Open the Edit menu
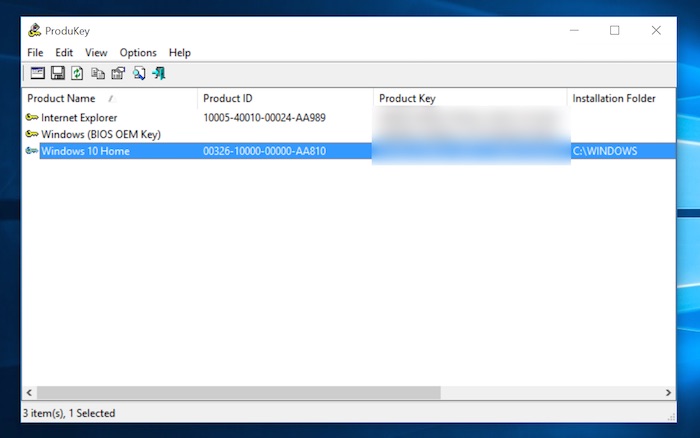This screenshot has width=700, height=438. (64, 53)
